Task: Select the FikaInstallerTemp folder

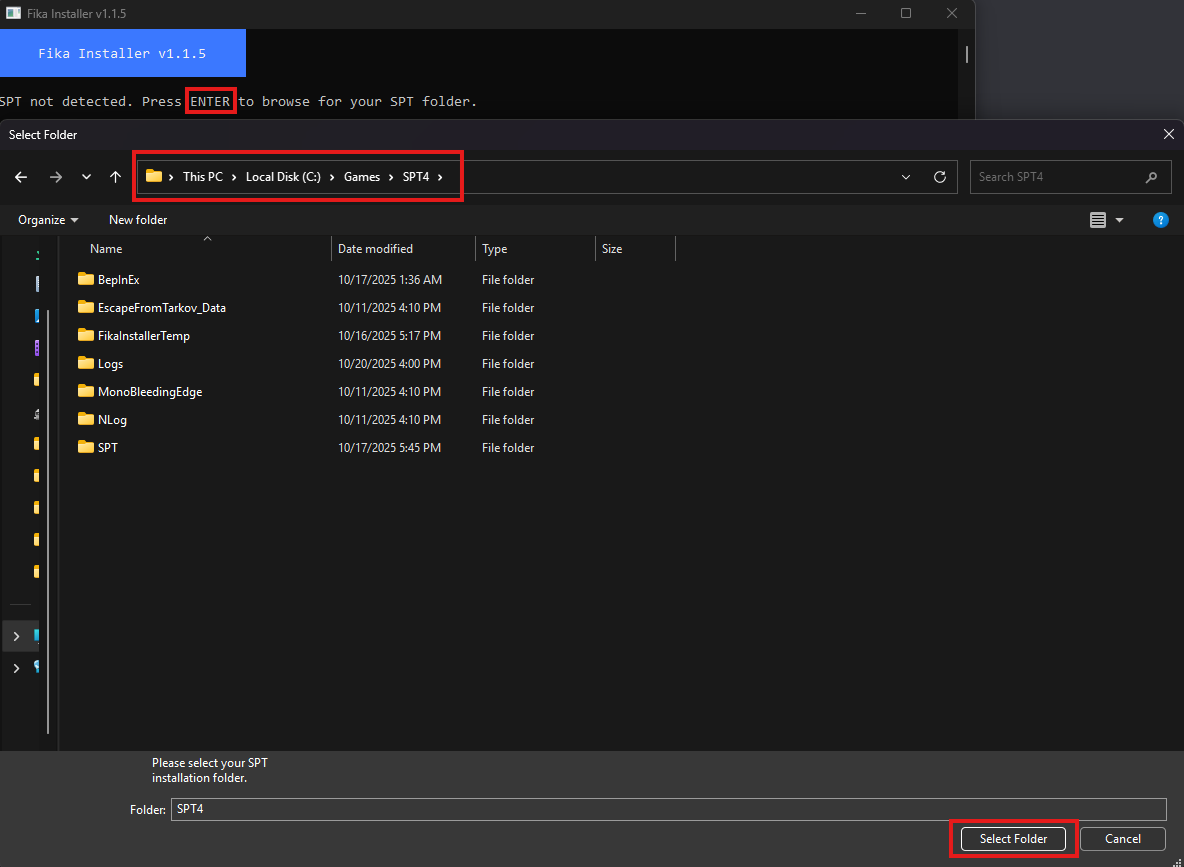Action: 143,336
